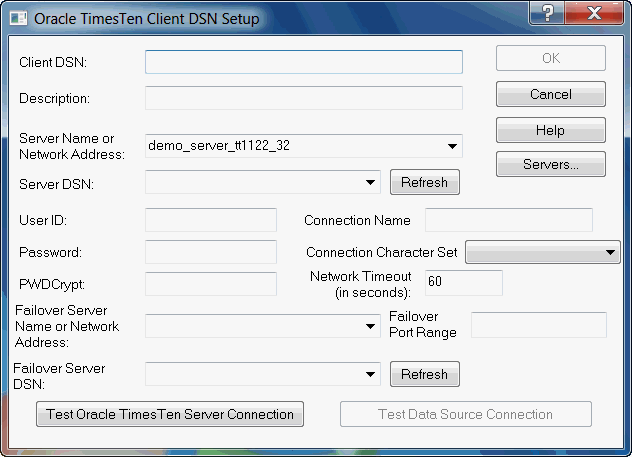Expand the Server Name or Network Address dropdown
The height and width of the screenshot is (457, 632).
[452, 146]
